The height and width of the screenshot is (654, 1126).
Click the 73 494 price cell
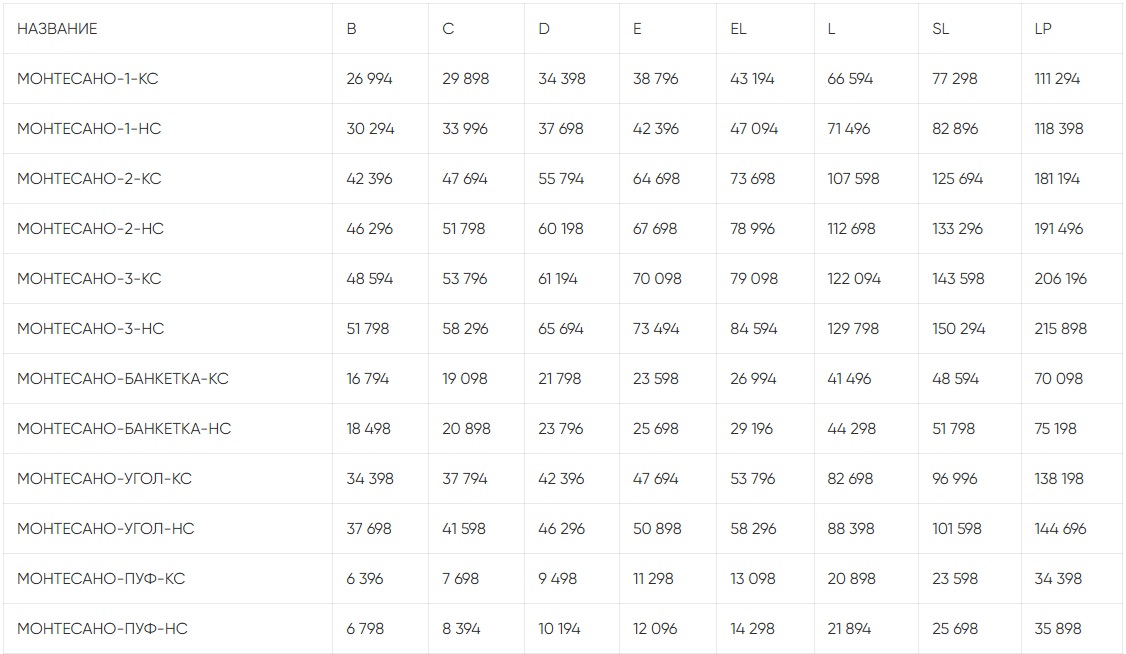pos(656,329)
